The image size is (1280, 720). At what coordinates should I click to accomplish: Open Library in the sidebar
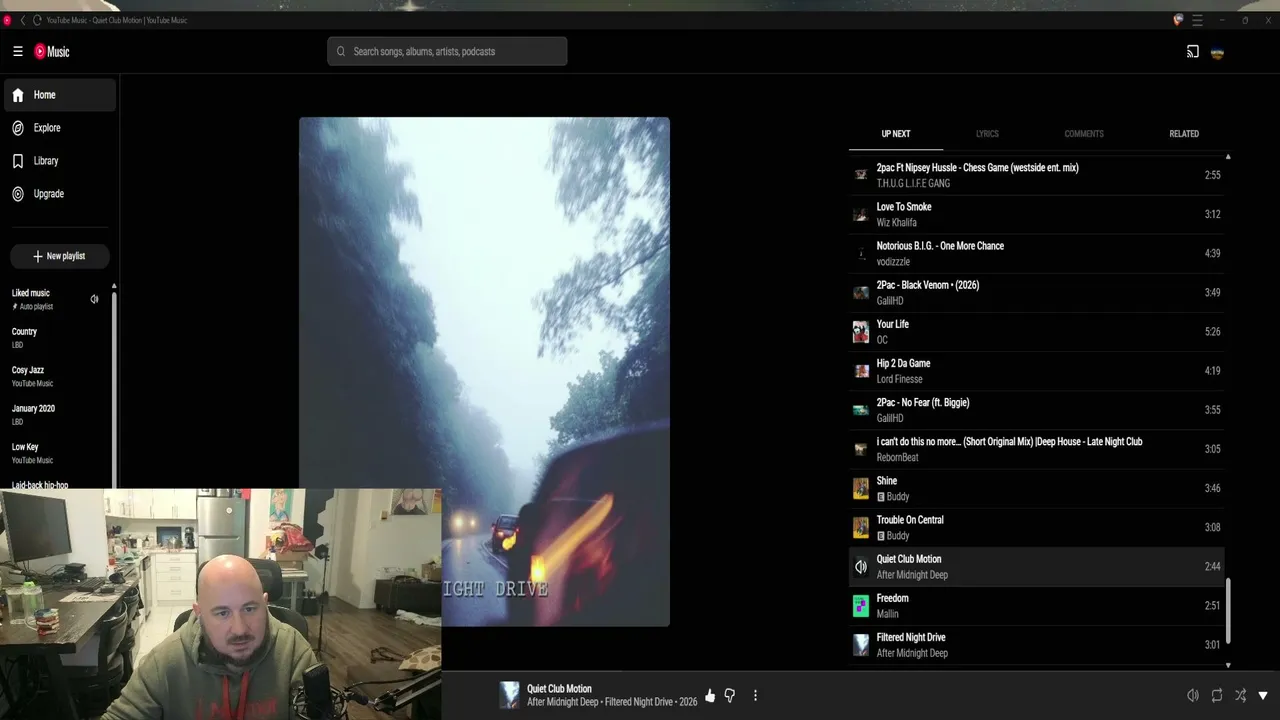58,161
